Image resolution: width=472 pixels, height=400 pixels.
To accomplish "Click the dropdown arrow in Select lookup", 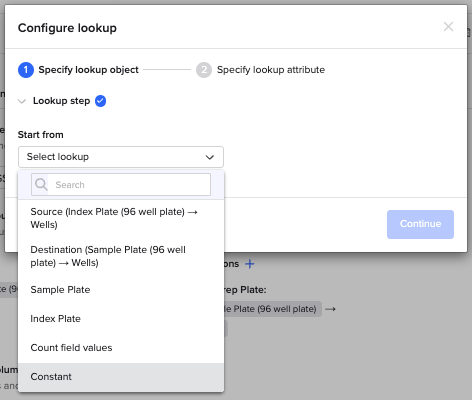I will 210,157.
